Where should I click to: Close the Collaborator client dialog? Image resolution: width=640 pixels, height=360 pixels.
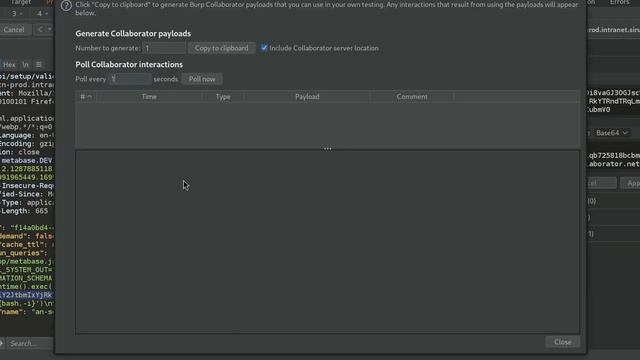coord(562,342)
